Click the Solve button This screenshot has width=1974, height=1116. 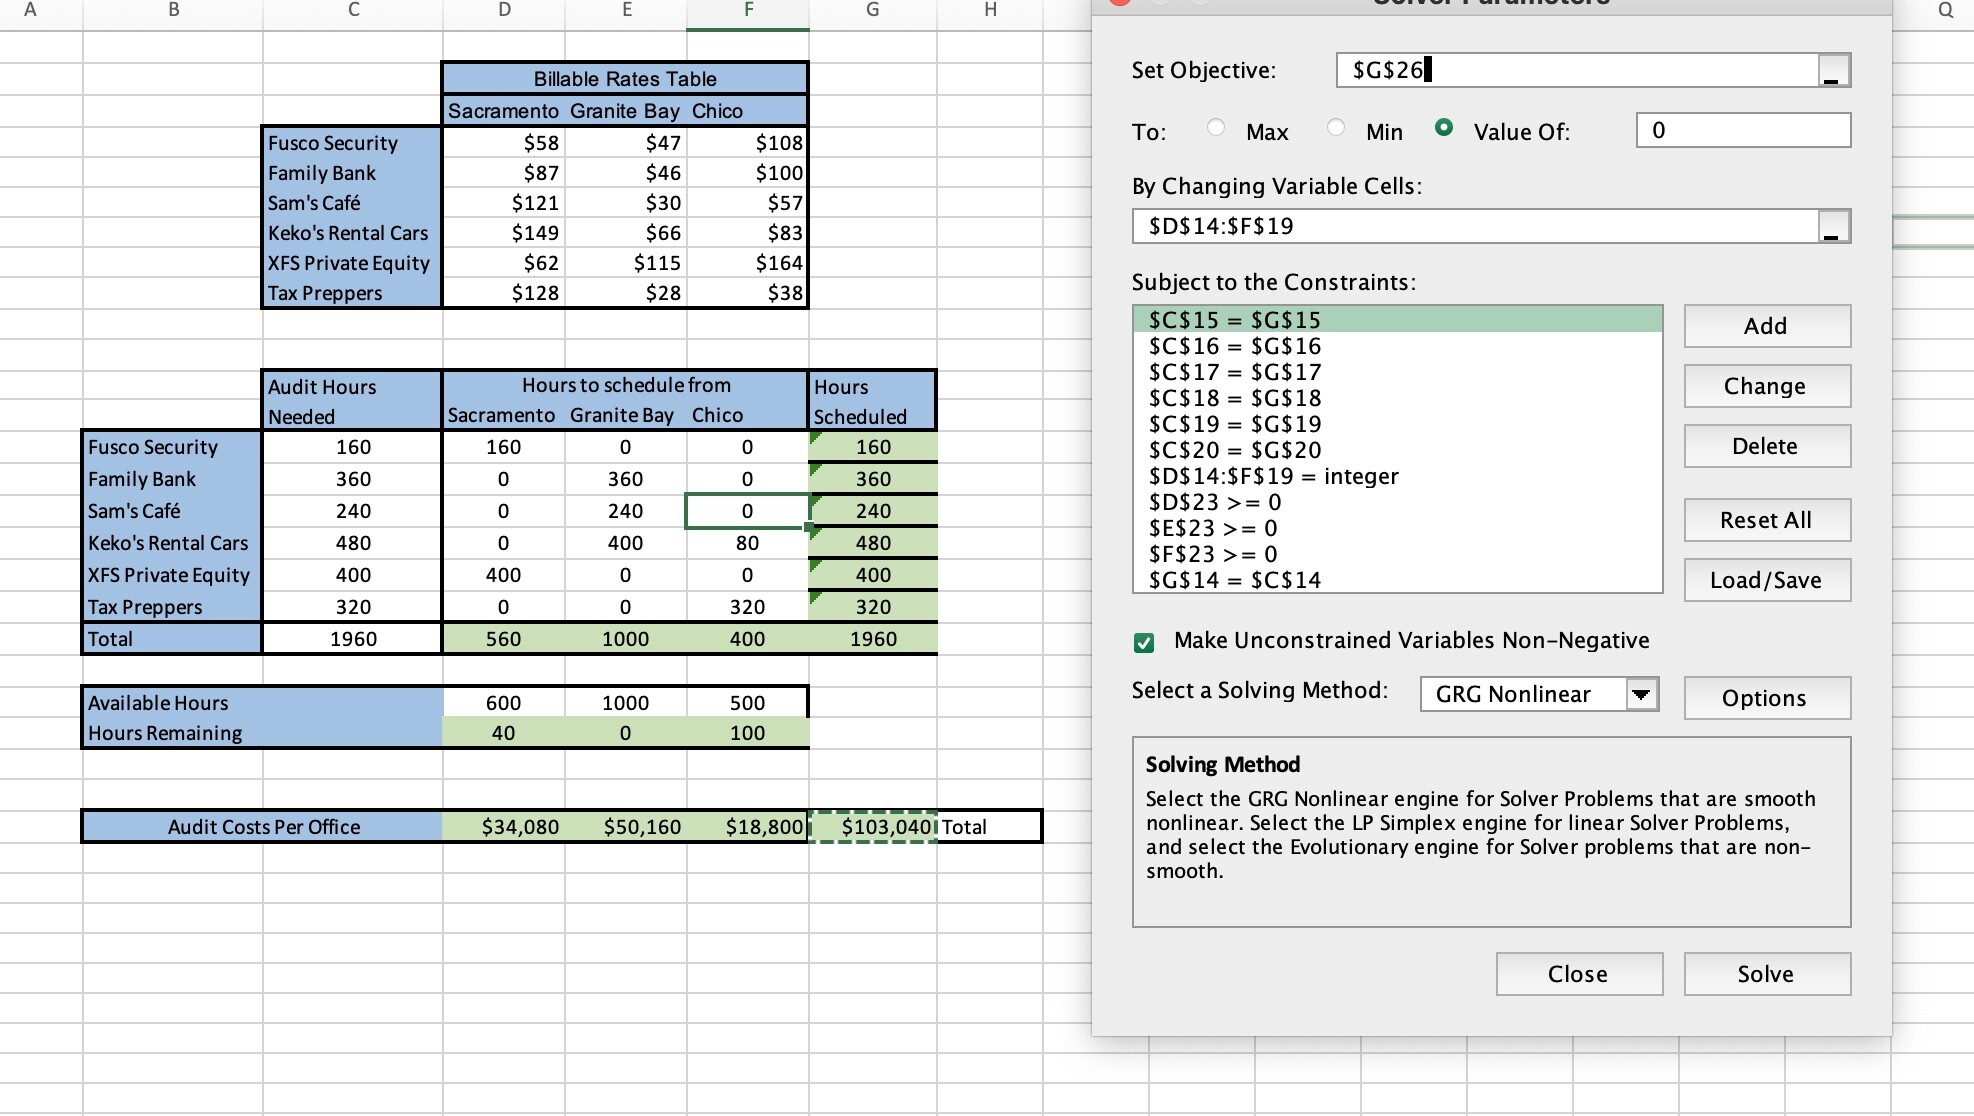point(1766,974)
